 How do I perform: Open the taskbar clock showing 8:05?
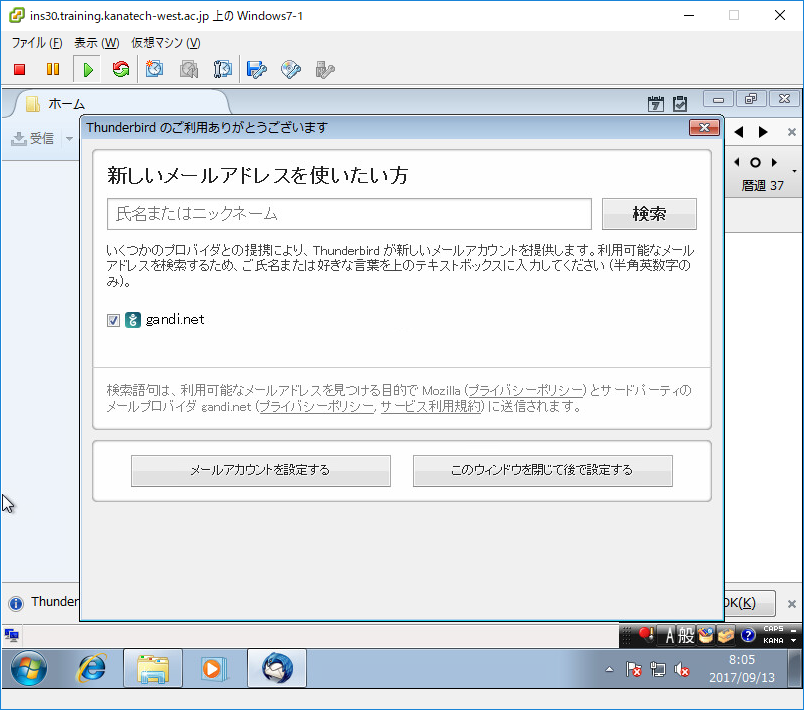click(x=742, y=669)
